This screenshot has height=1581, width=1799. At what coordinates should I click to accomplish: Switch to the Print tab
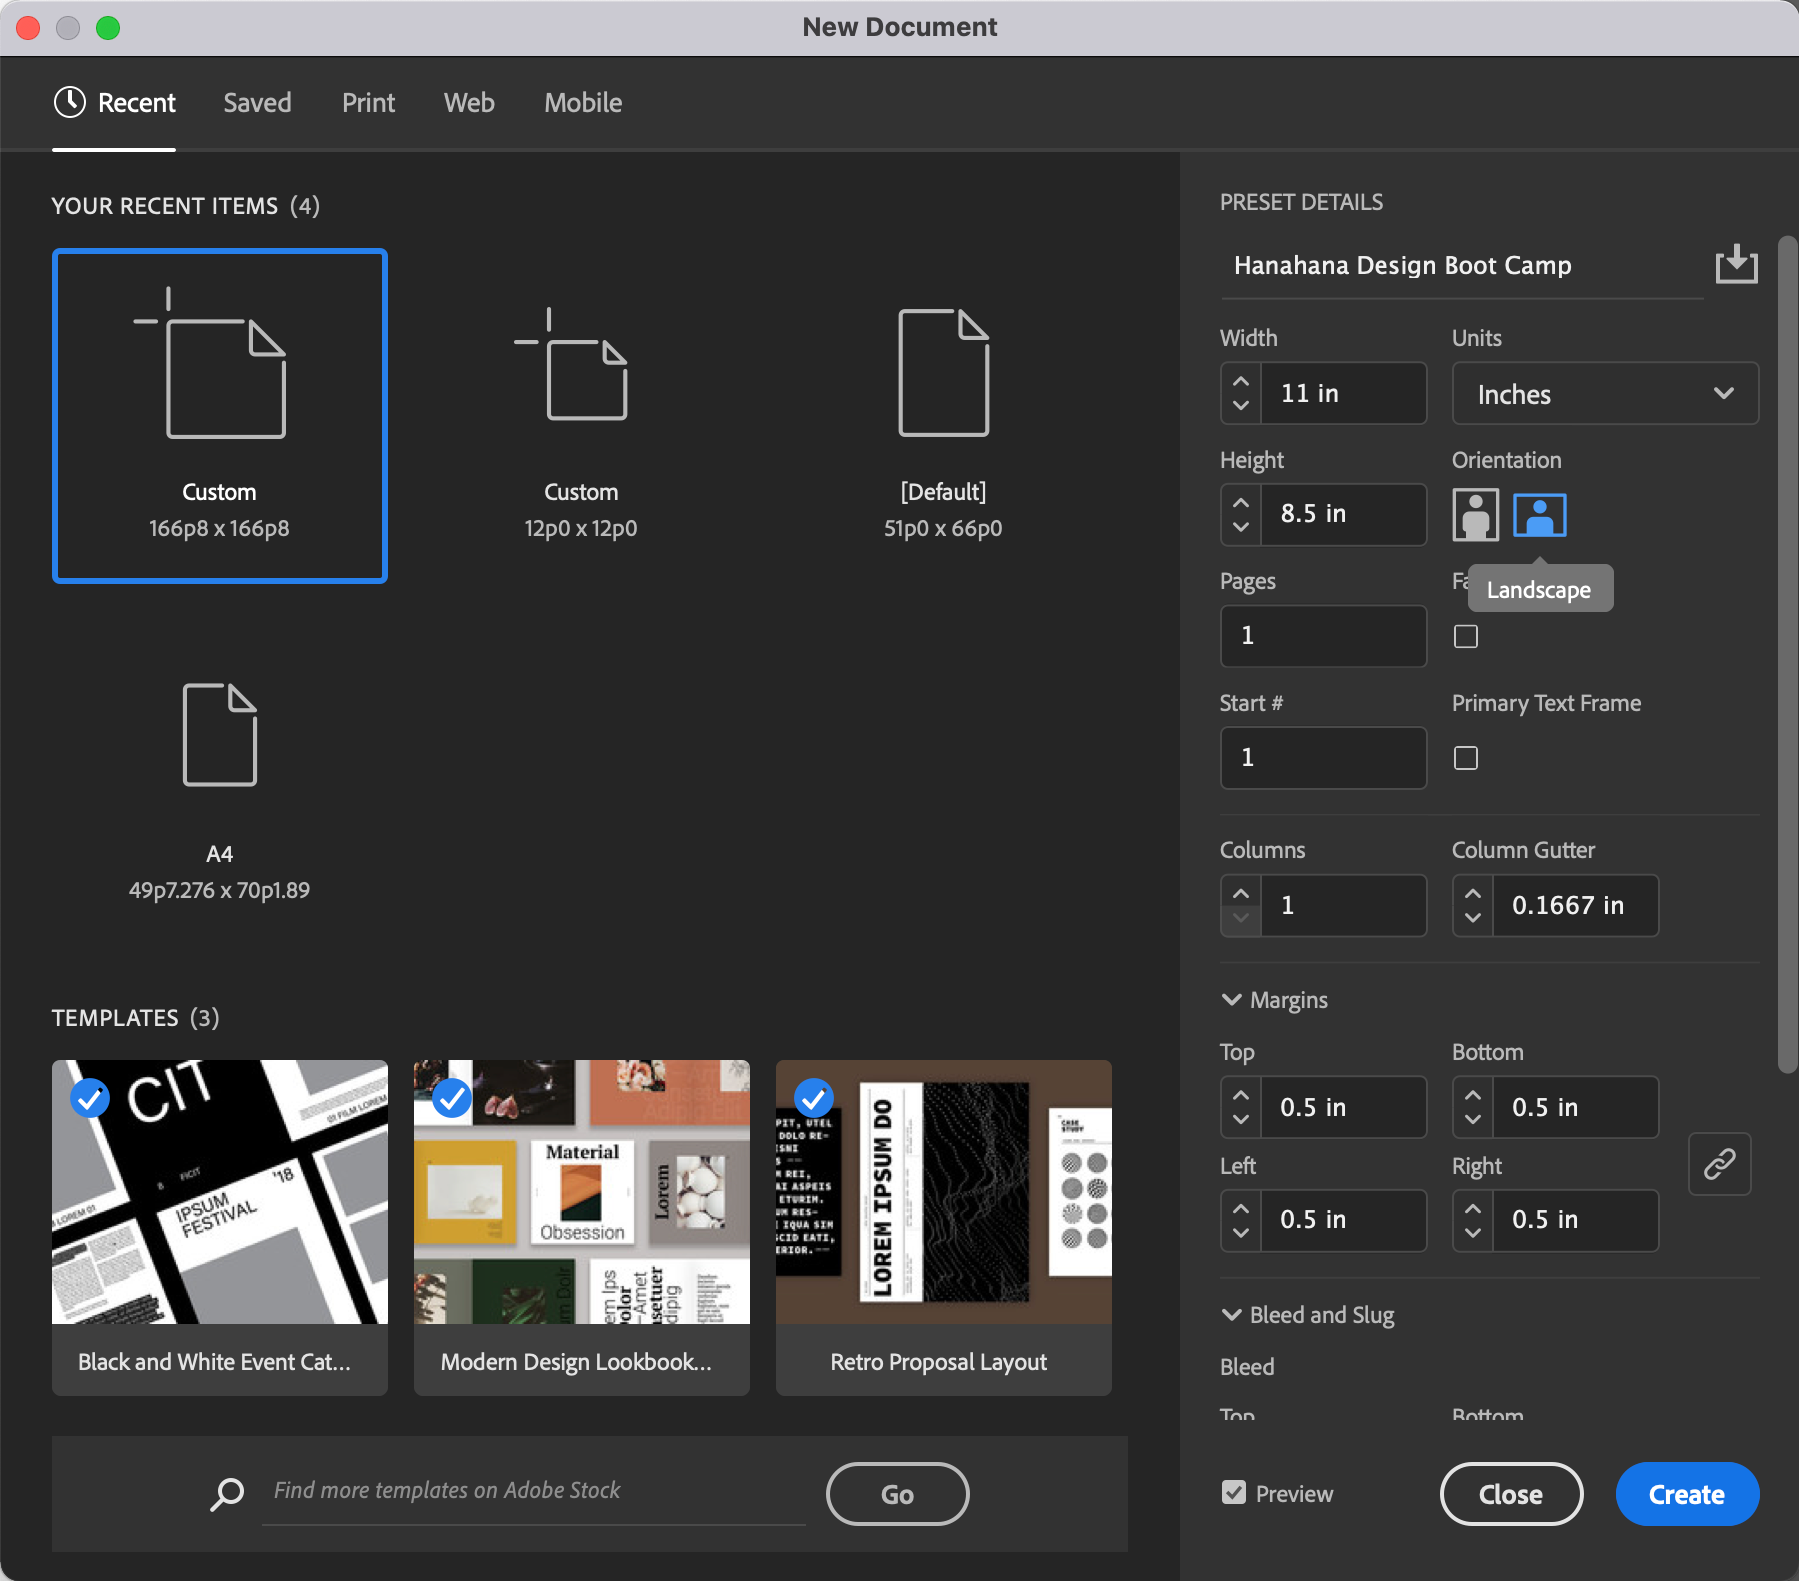pos(368,102)
